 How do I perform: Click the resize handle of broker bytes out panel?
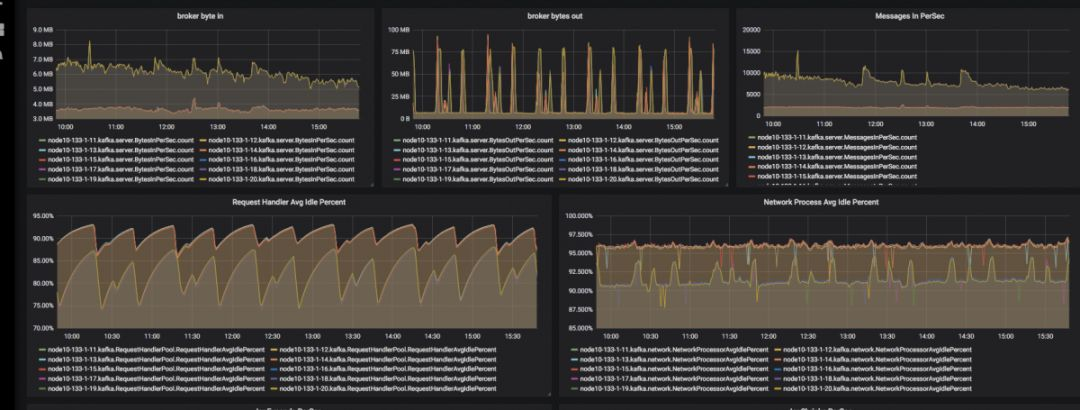click(x=726, y=184)
